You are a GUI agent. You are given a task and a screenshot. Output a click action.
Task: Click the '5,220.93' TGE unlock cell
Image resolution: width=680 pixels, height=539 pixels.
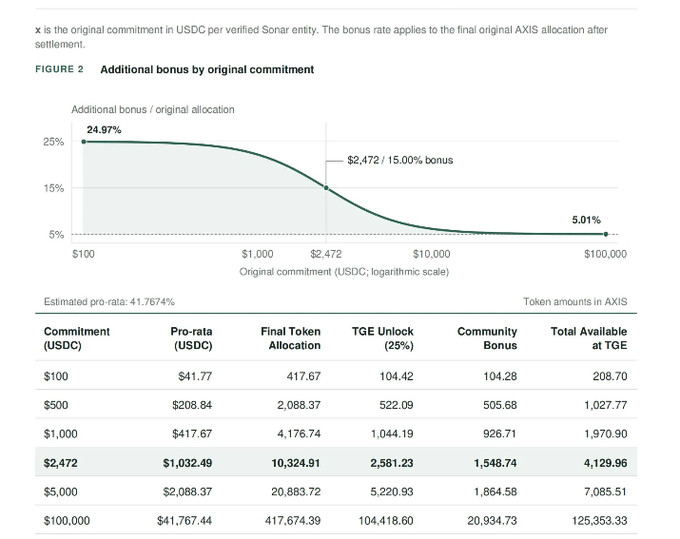(x=392, y=492)
